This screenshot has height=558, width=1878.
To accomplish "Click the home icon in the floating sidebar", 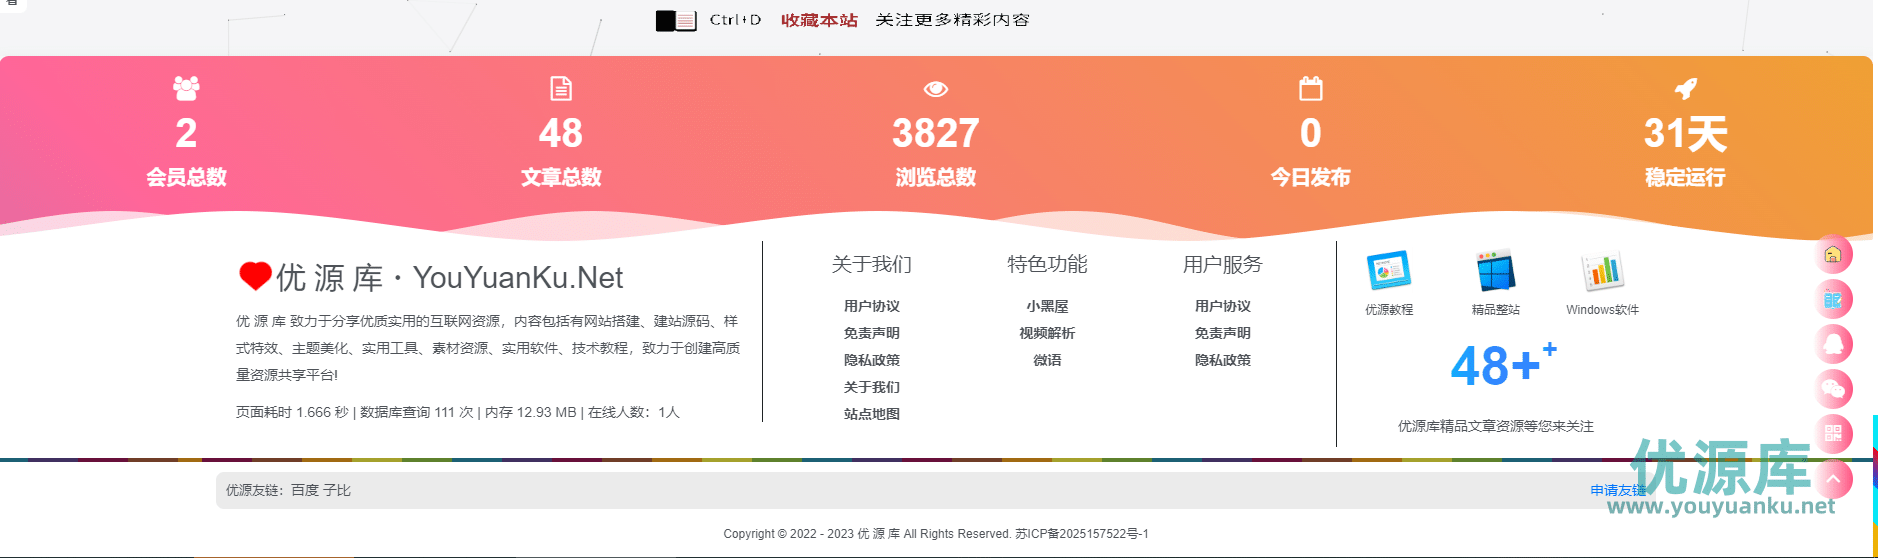I will click(x=1833, y=254).
